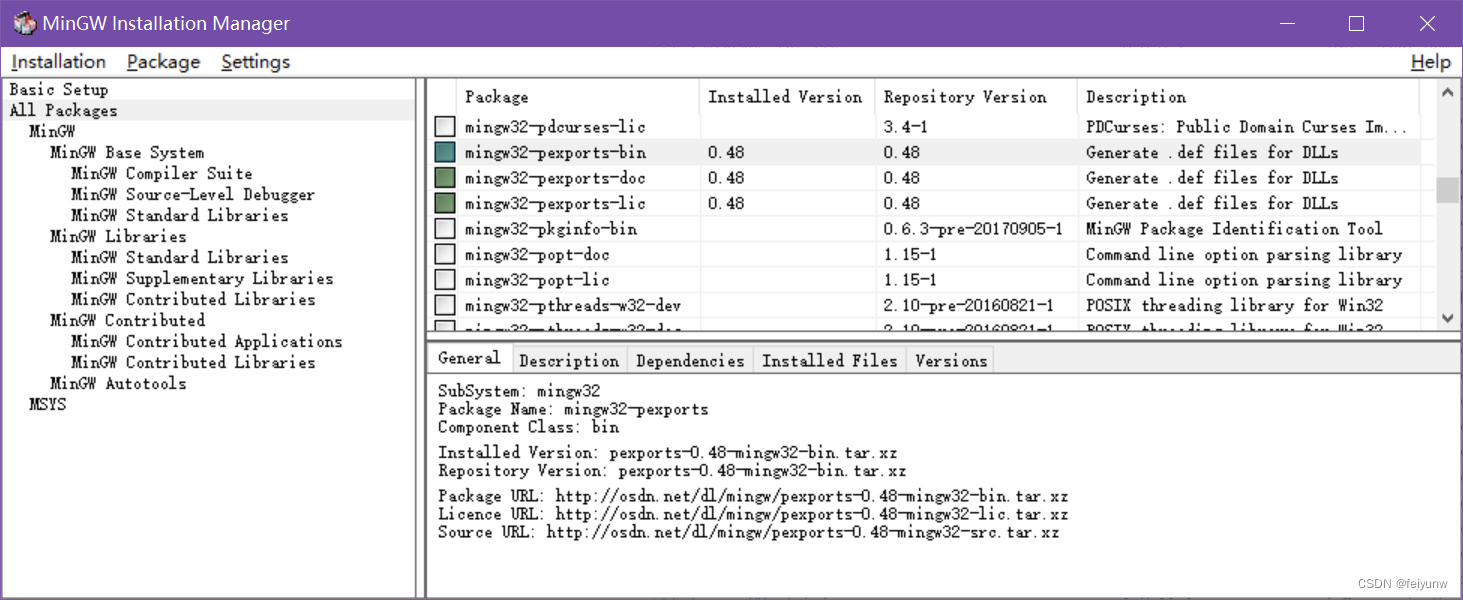Select MinGW Base System node

pos(127,152)
